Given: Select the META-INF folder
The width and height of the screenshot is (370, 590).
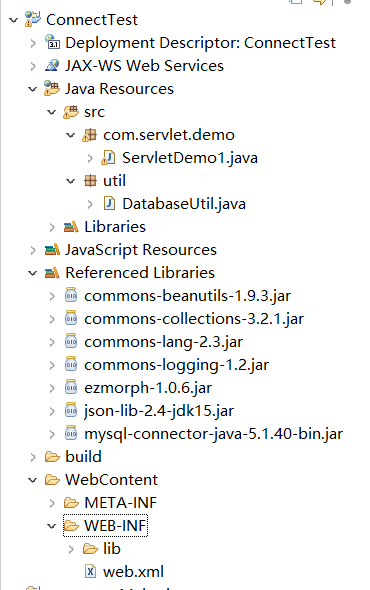Looking at the screenshot, I should tap(120, 503).
